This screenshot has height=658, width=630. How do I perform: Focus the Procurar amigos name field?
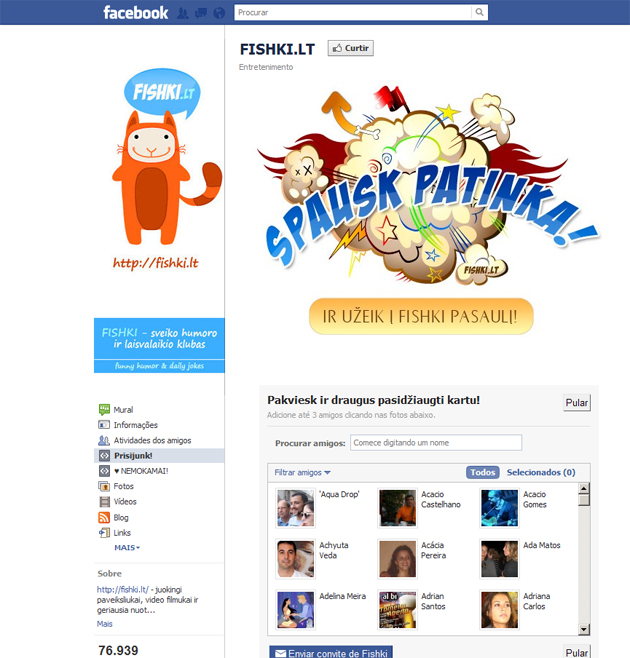click(436, 443)
